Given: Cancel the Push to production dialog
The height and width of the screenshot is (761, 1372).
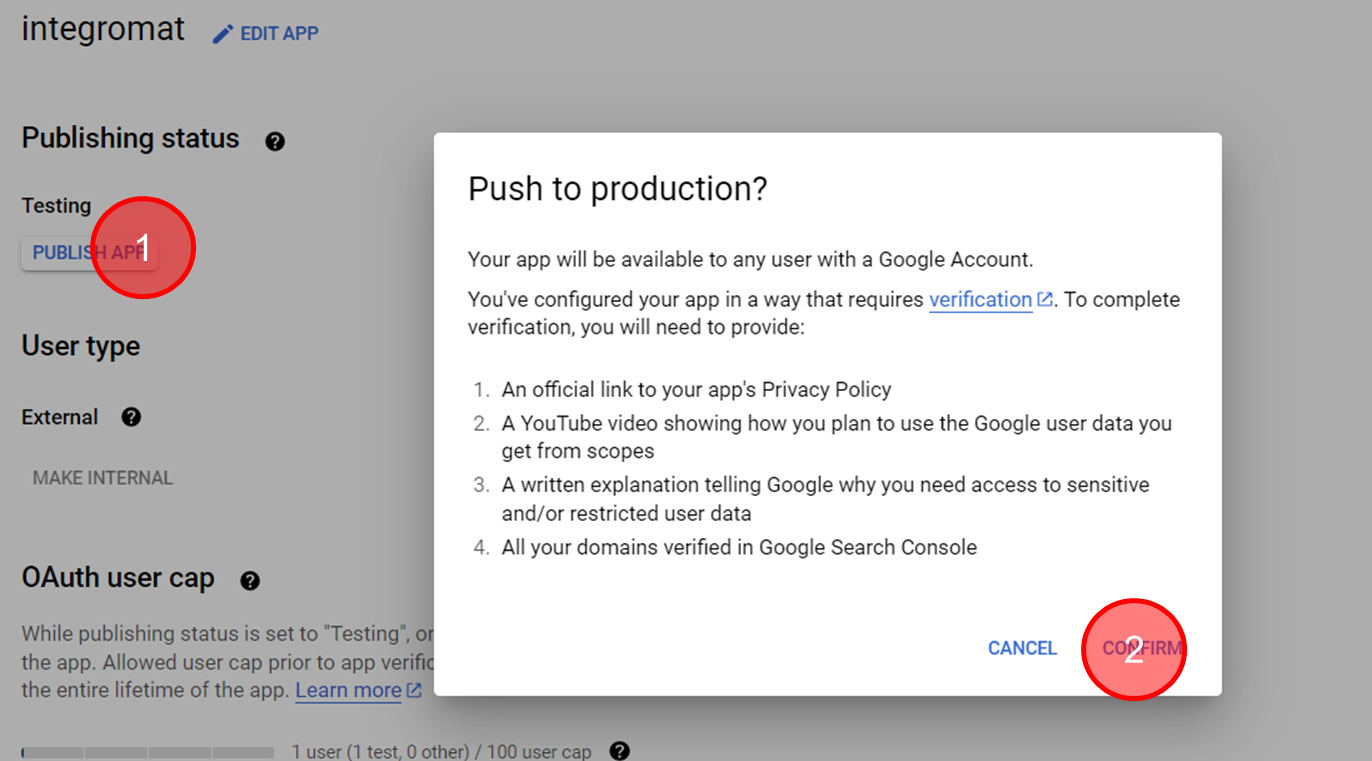Looking at the screenshot, I should (x=1022, y=648).
